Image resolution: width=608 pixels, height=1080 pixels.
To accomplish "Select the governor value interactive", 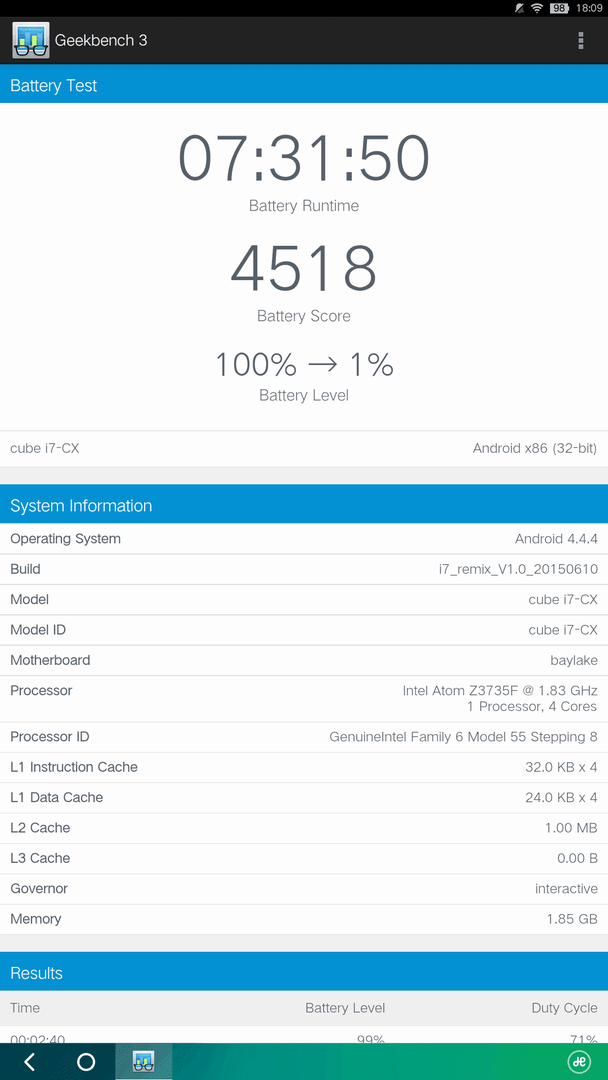I will (567, 889).
